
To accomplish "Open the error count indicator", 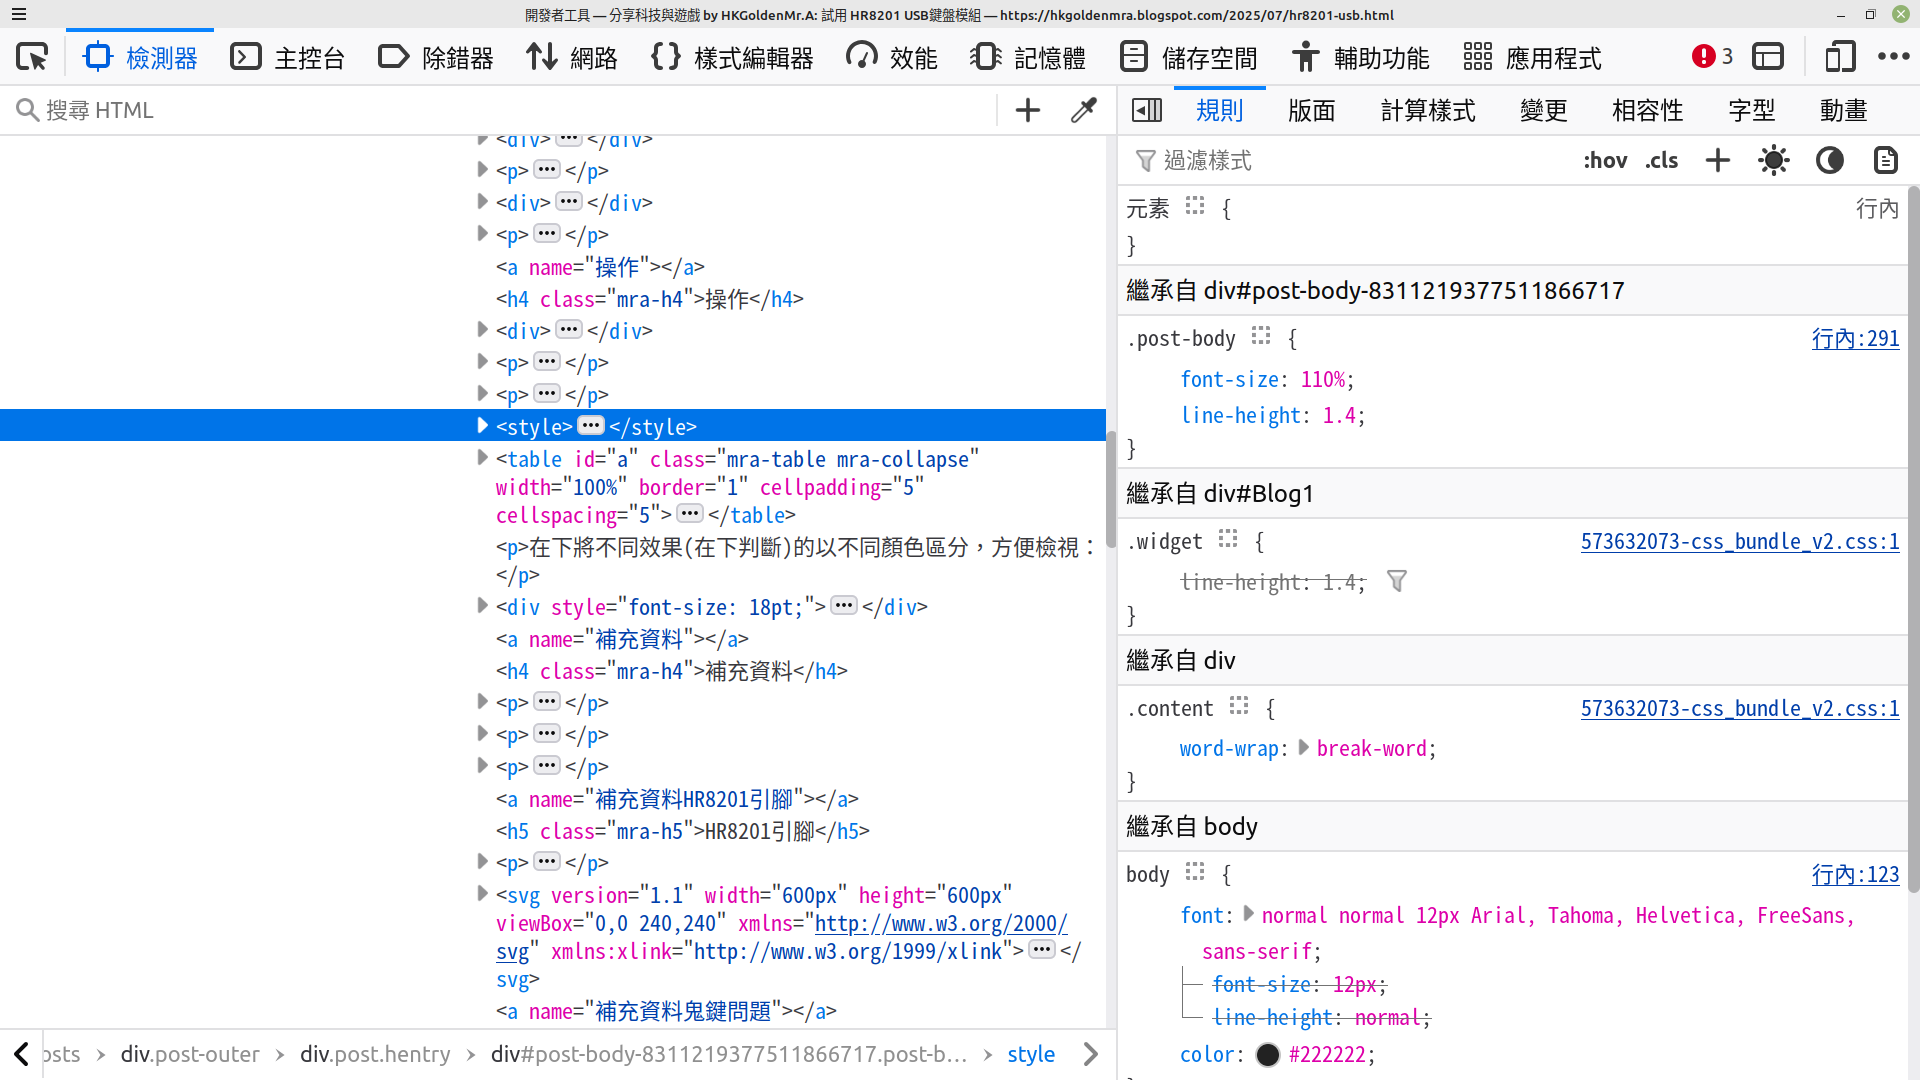I will click(x=1712, y=57).
